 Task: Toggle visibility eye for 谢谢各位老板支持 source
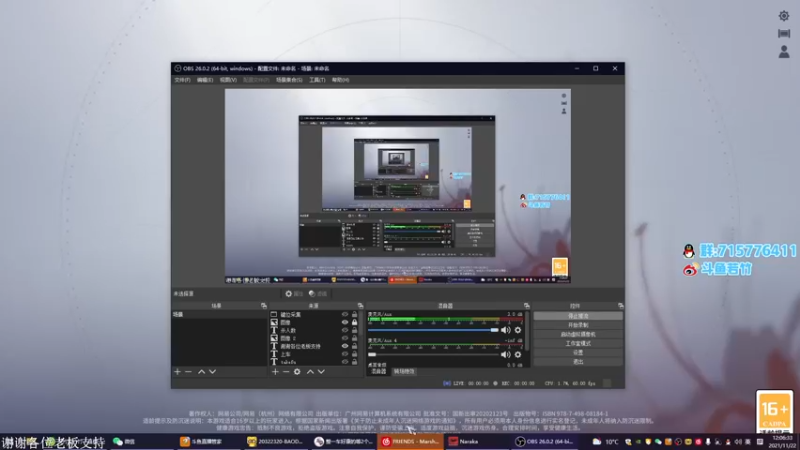coord(345,346)
